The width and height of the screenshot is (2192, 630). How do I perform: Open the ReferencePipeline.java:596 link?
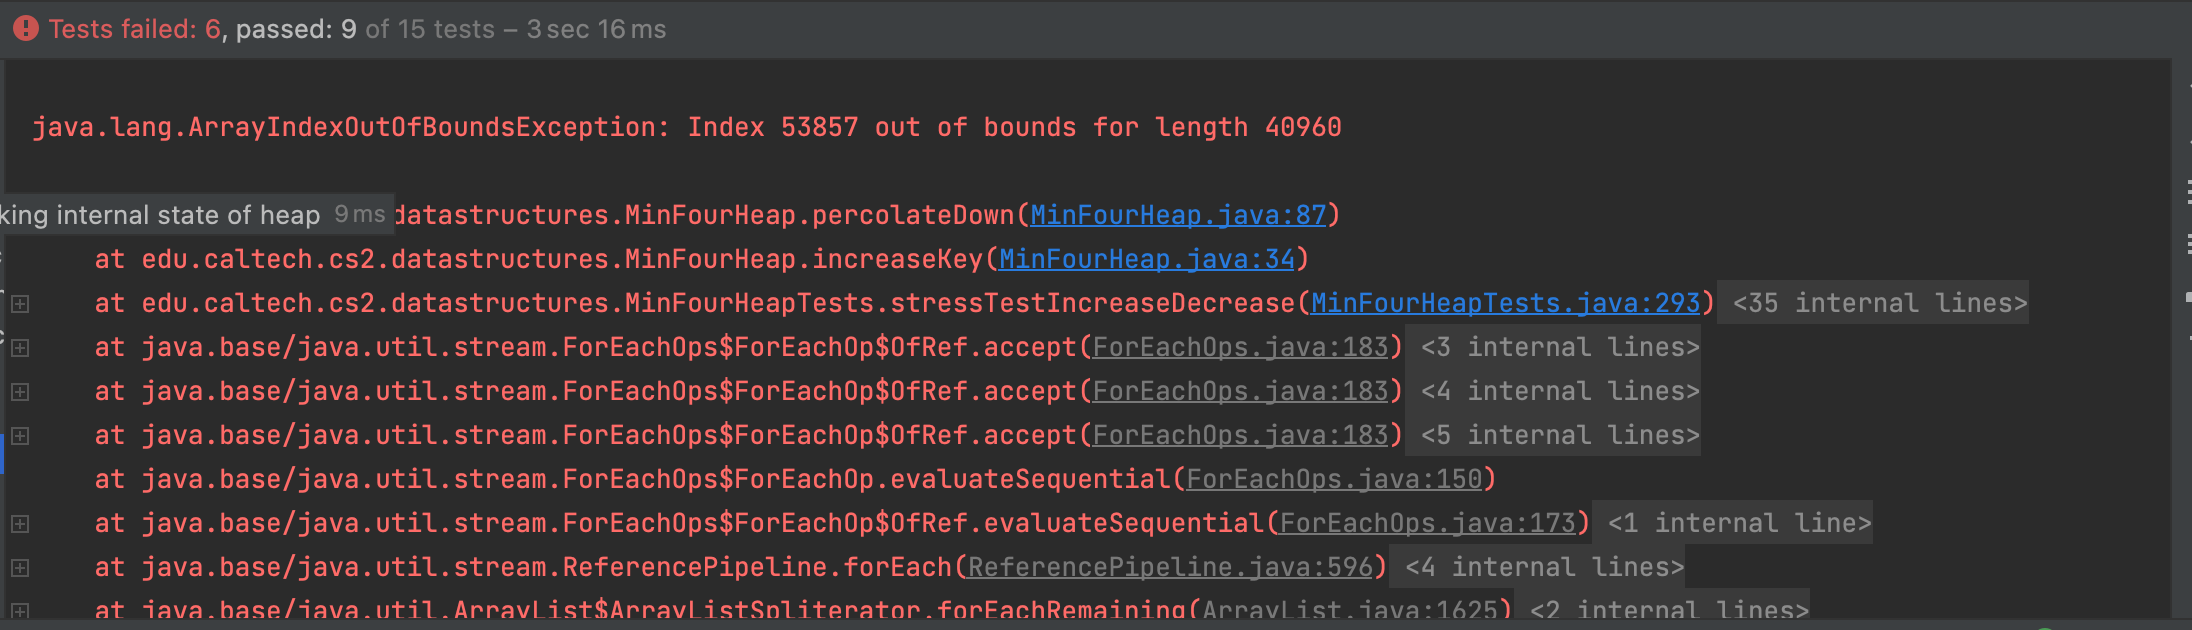1170,568
